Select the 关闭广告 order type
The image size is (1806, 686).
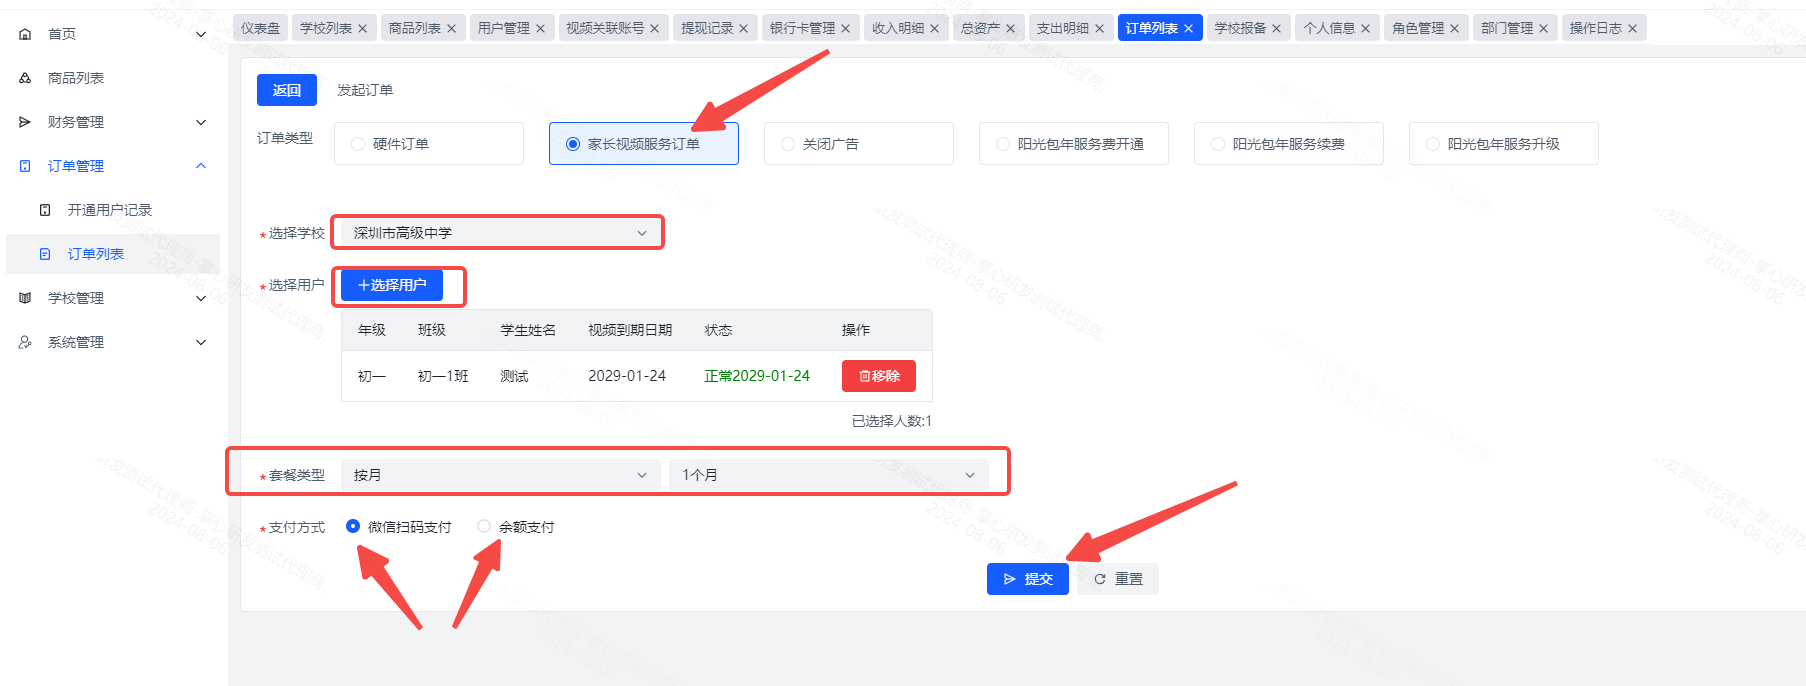click(788, 144)
